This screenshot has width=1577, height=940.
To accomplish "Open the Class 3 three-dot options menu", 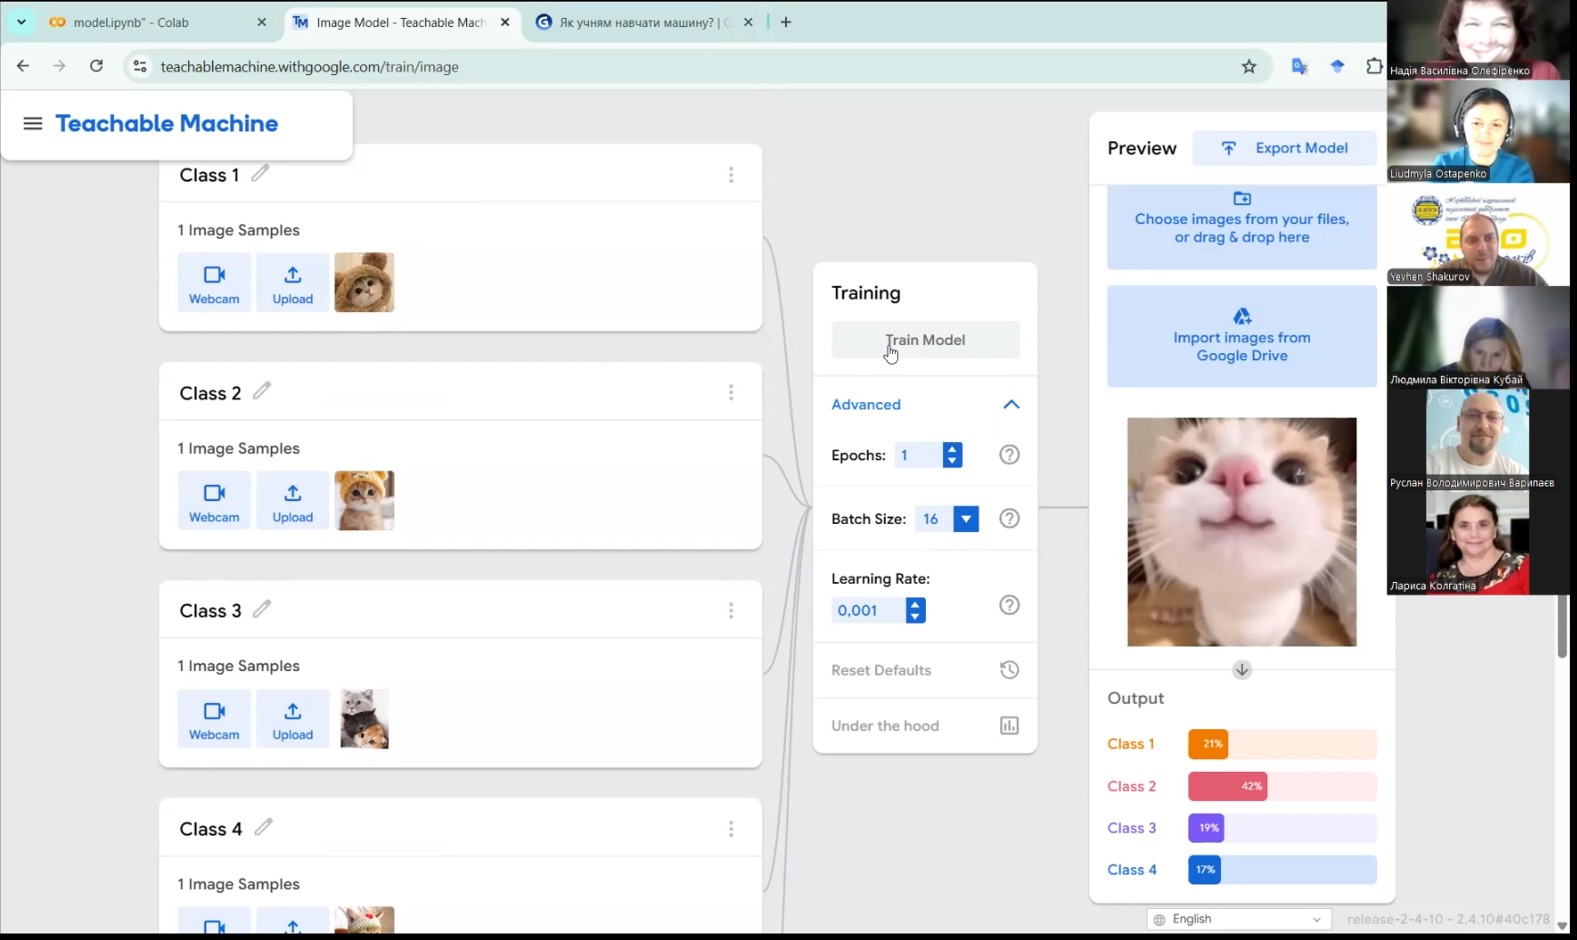I will [731, 611].
